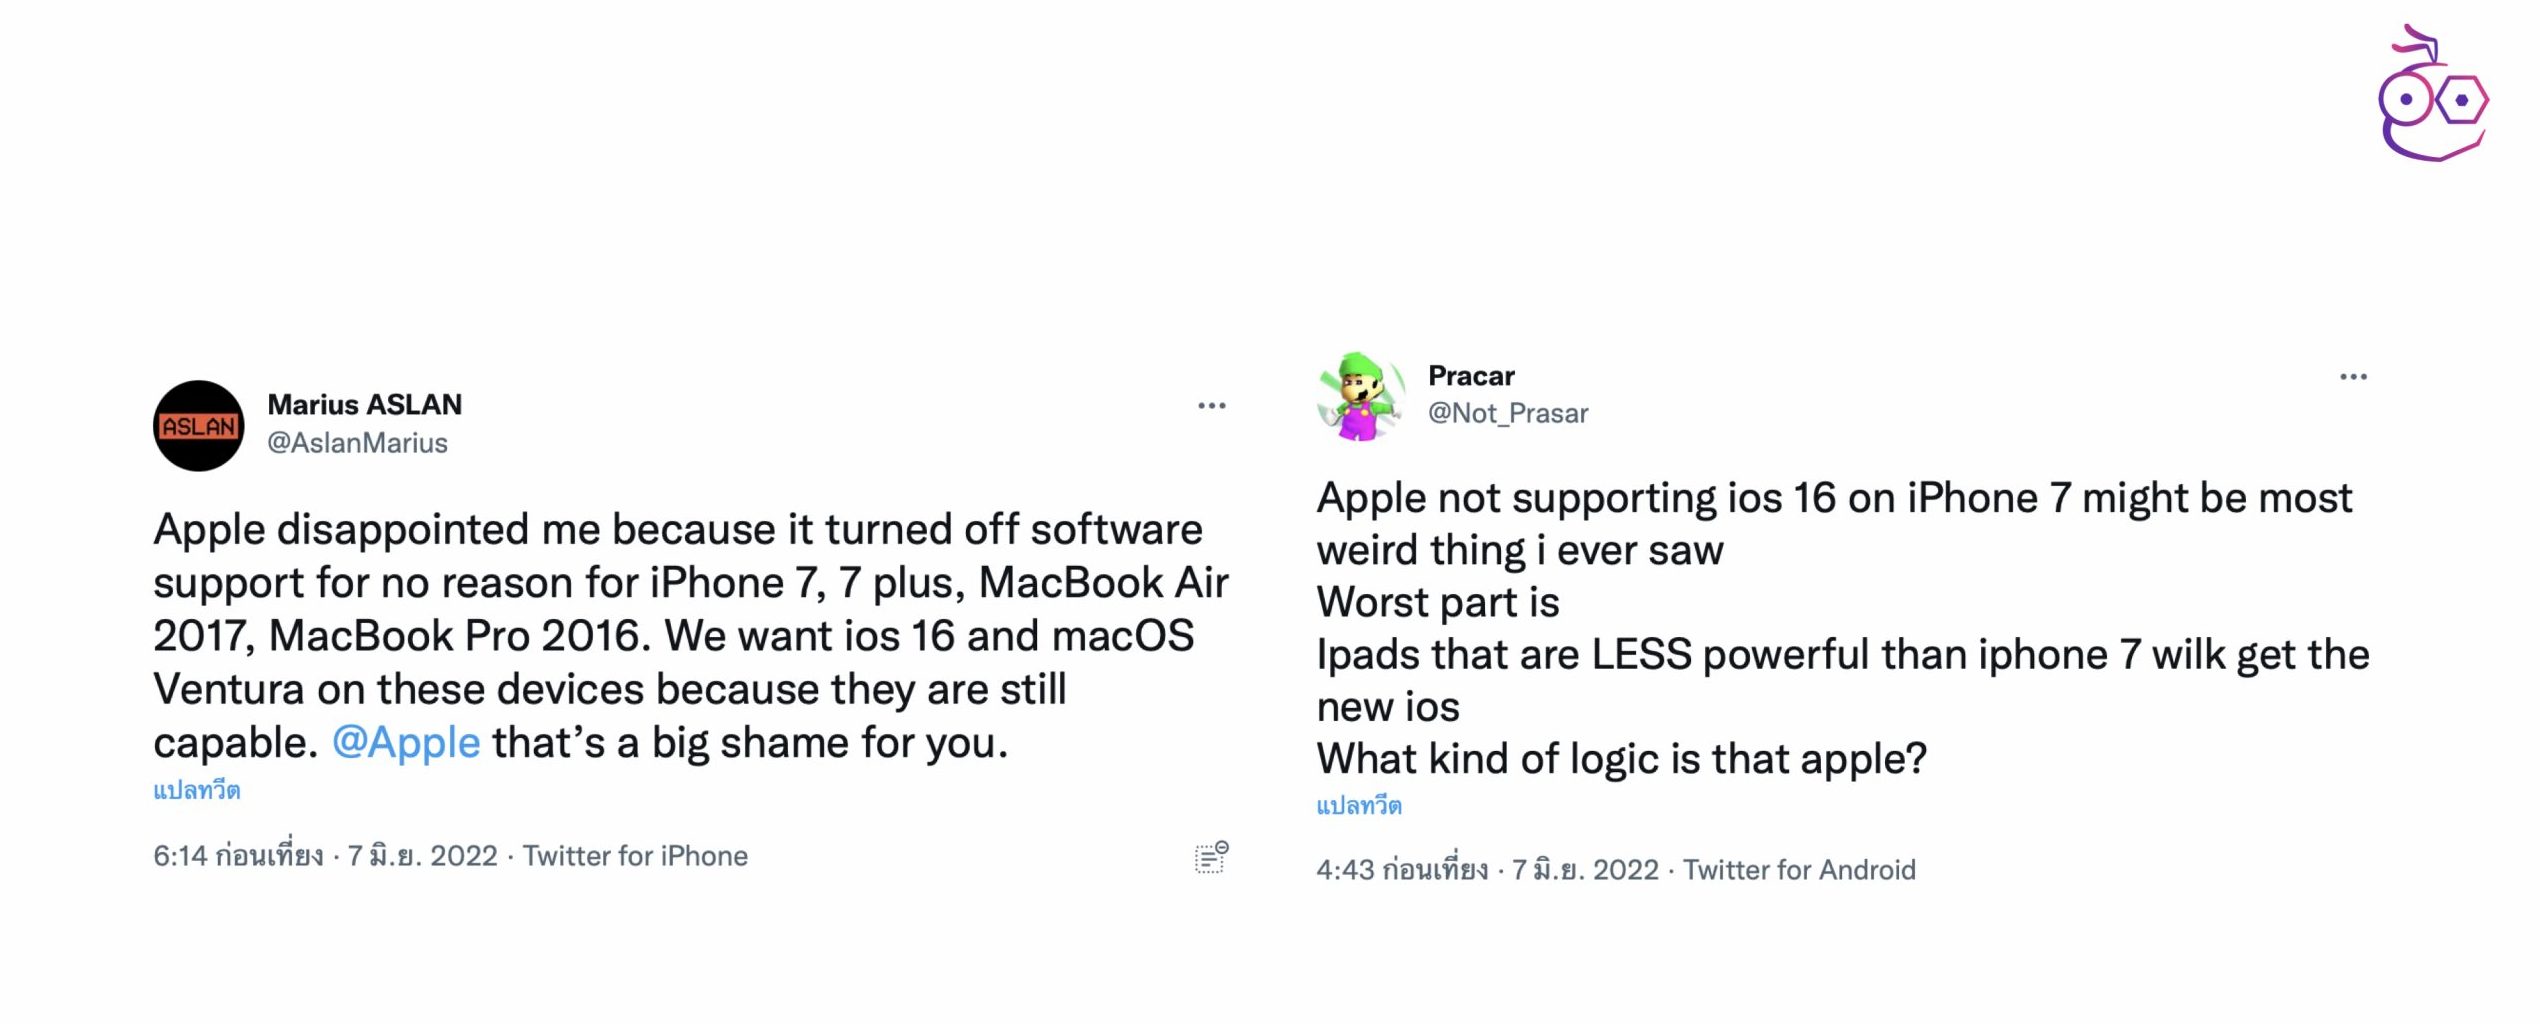Click the Marius ASLAN display name
The height and width of the screenshot is (1024, 2540).
point(364,405)
